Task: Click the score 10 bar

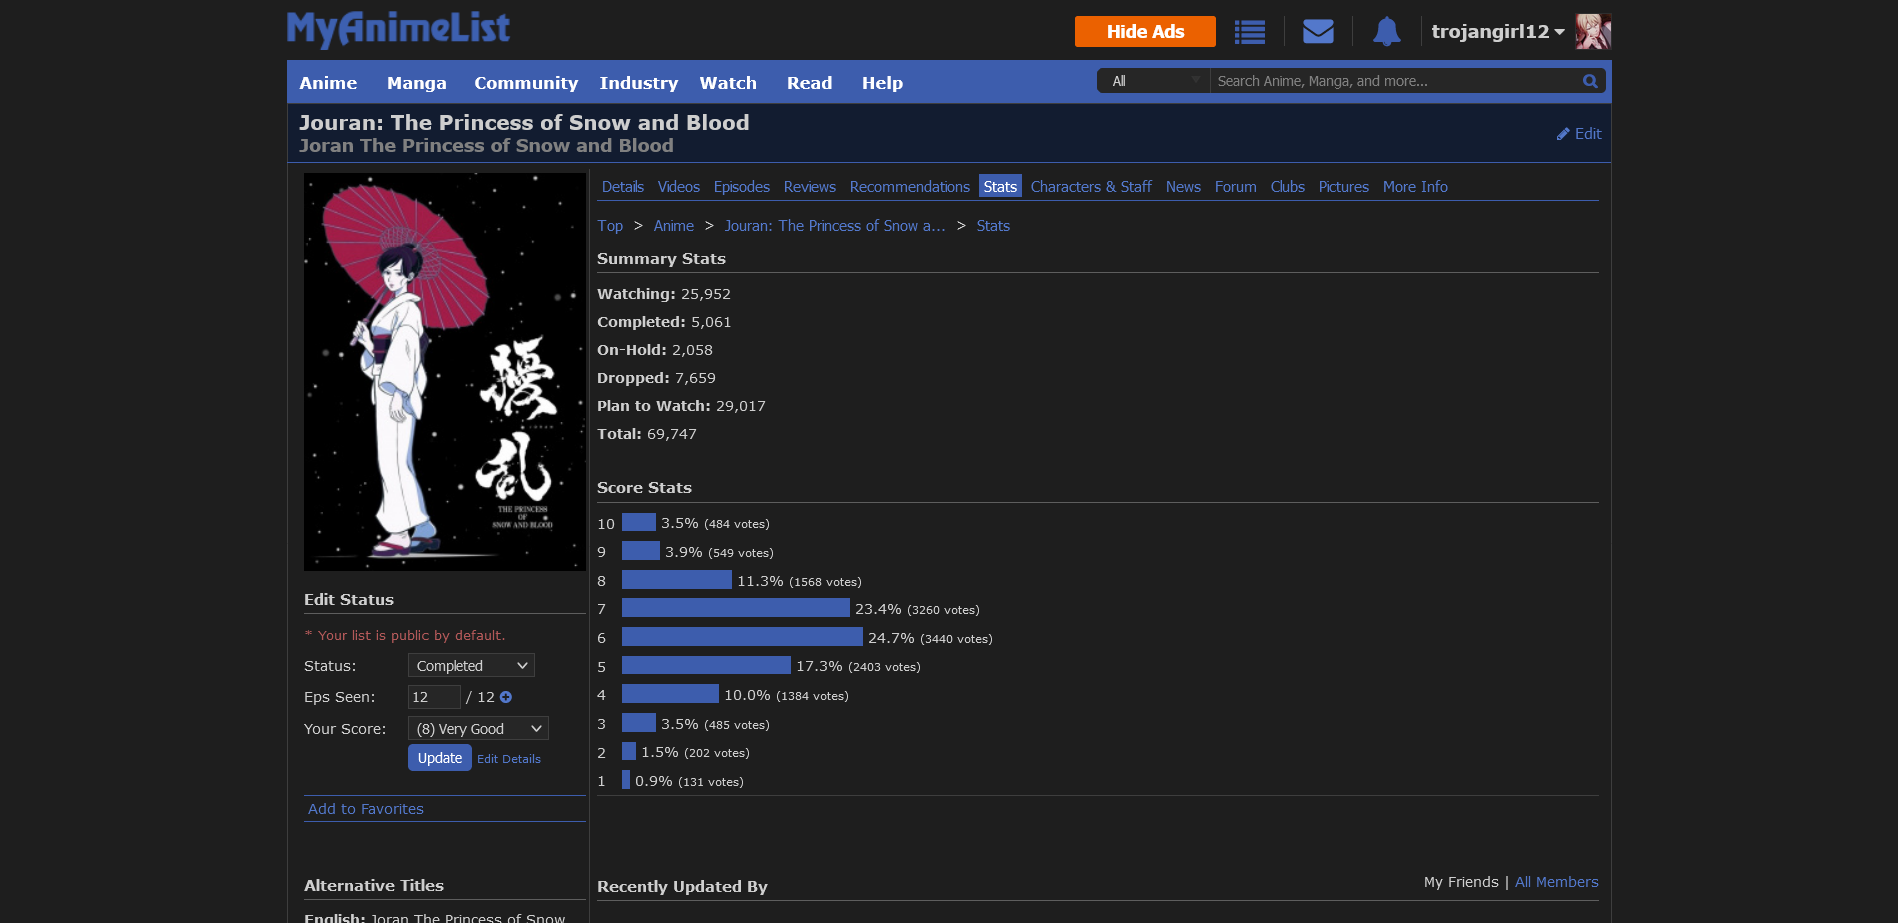Action: (x=639, y=523)
